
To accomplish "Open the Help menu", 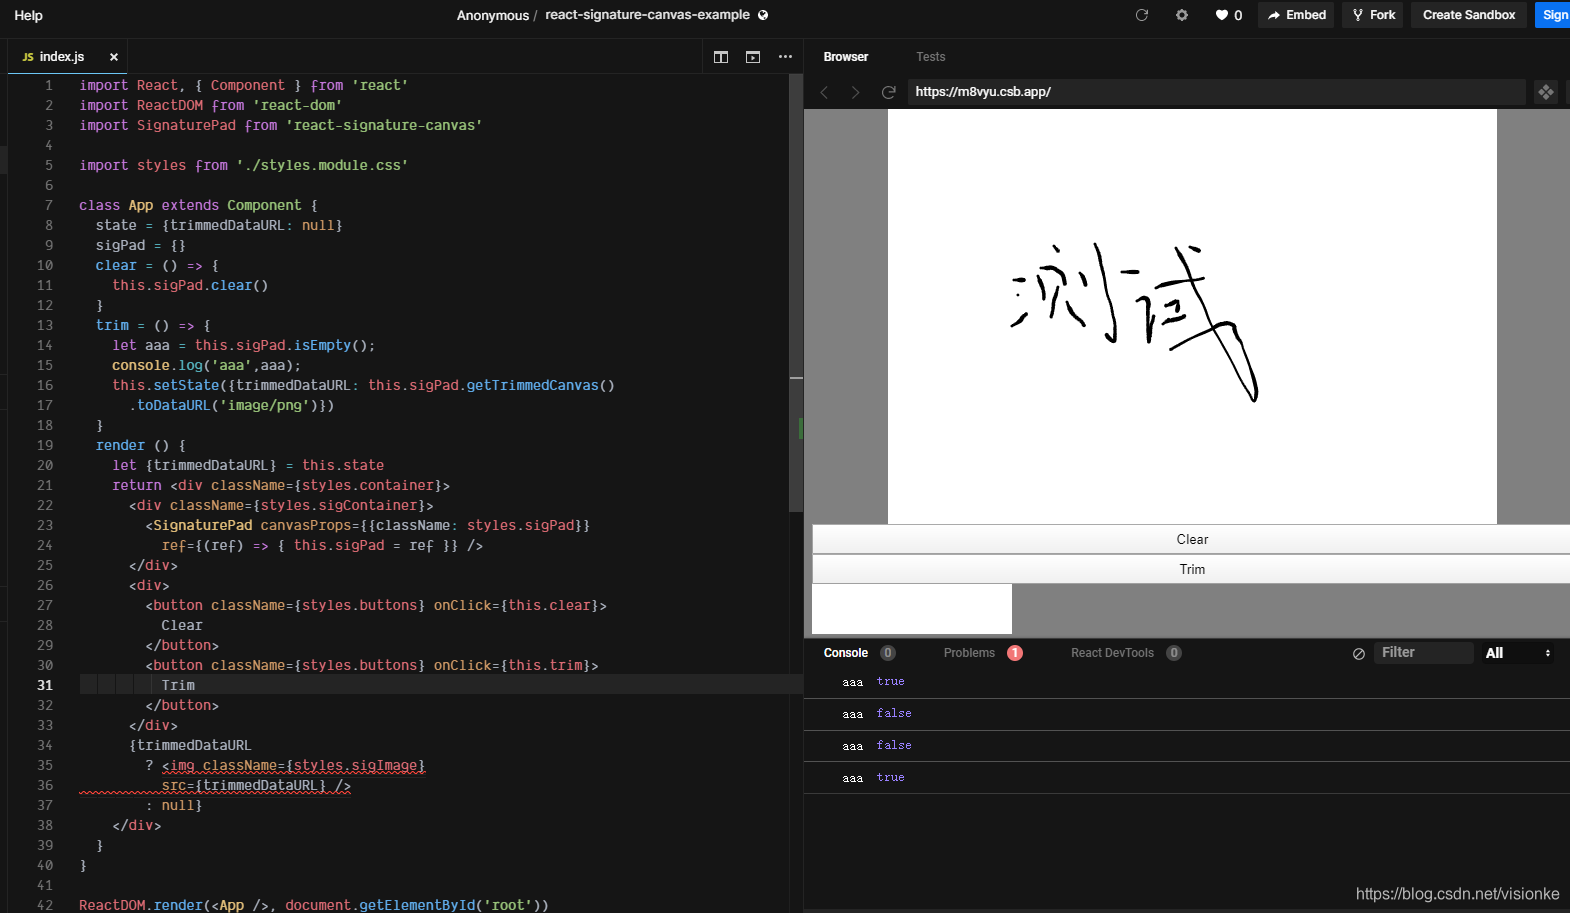I will click(28, 15).
